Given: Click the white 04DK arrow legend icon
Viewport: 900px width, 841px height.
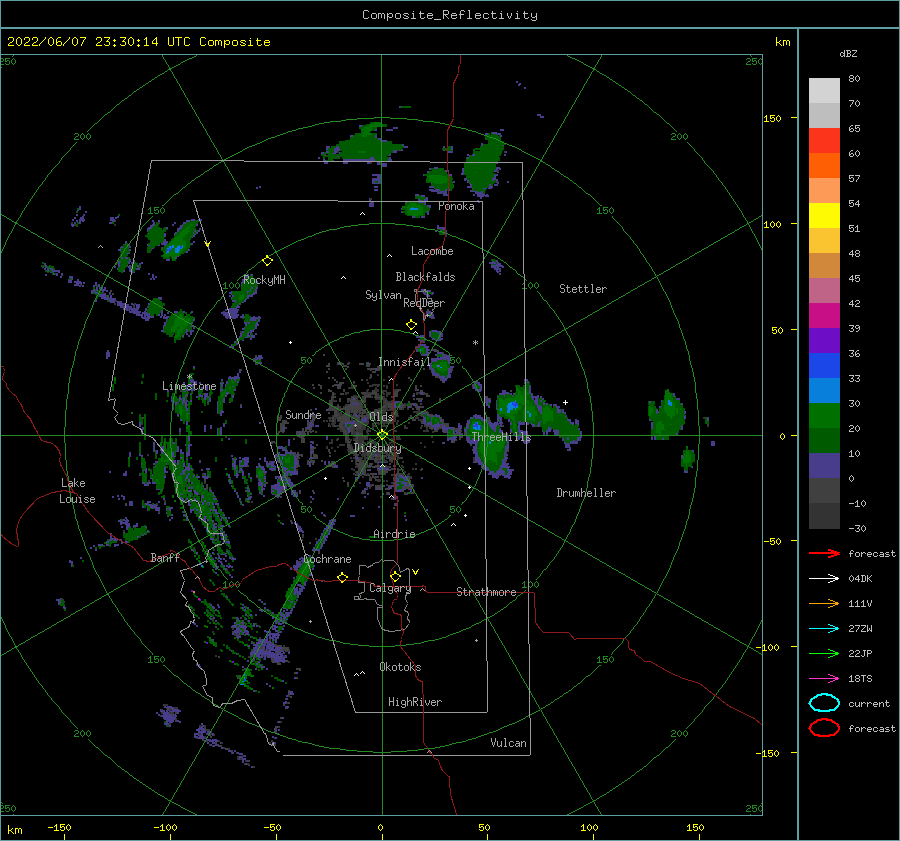Looking at the screenshot, I should point(824,578).
